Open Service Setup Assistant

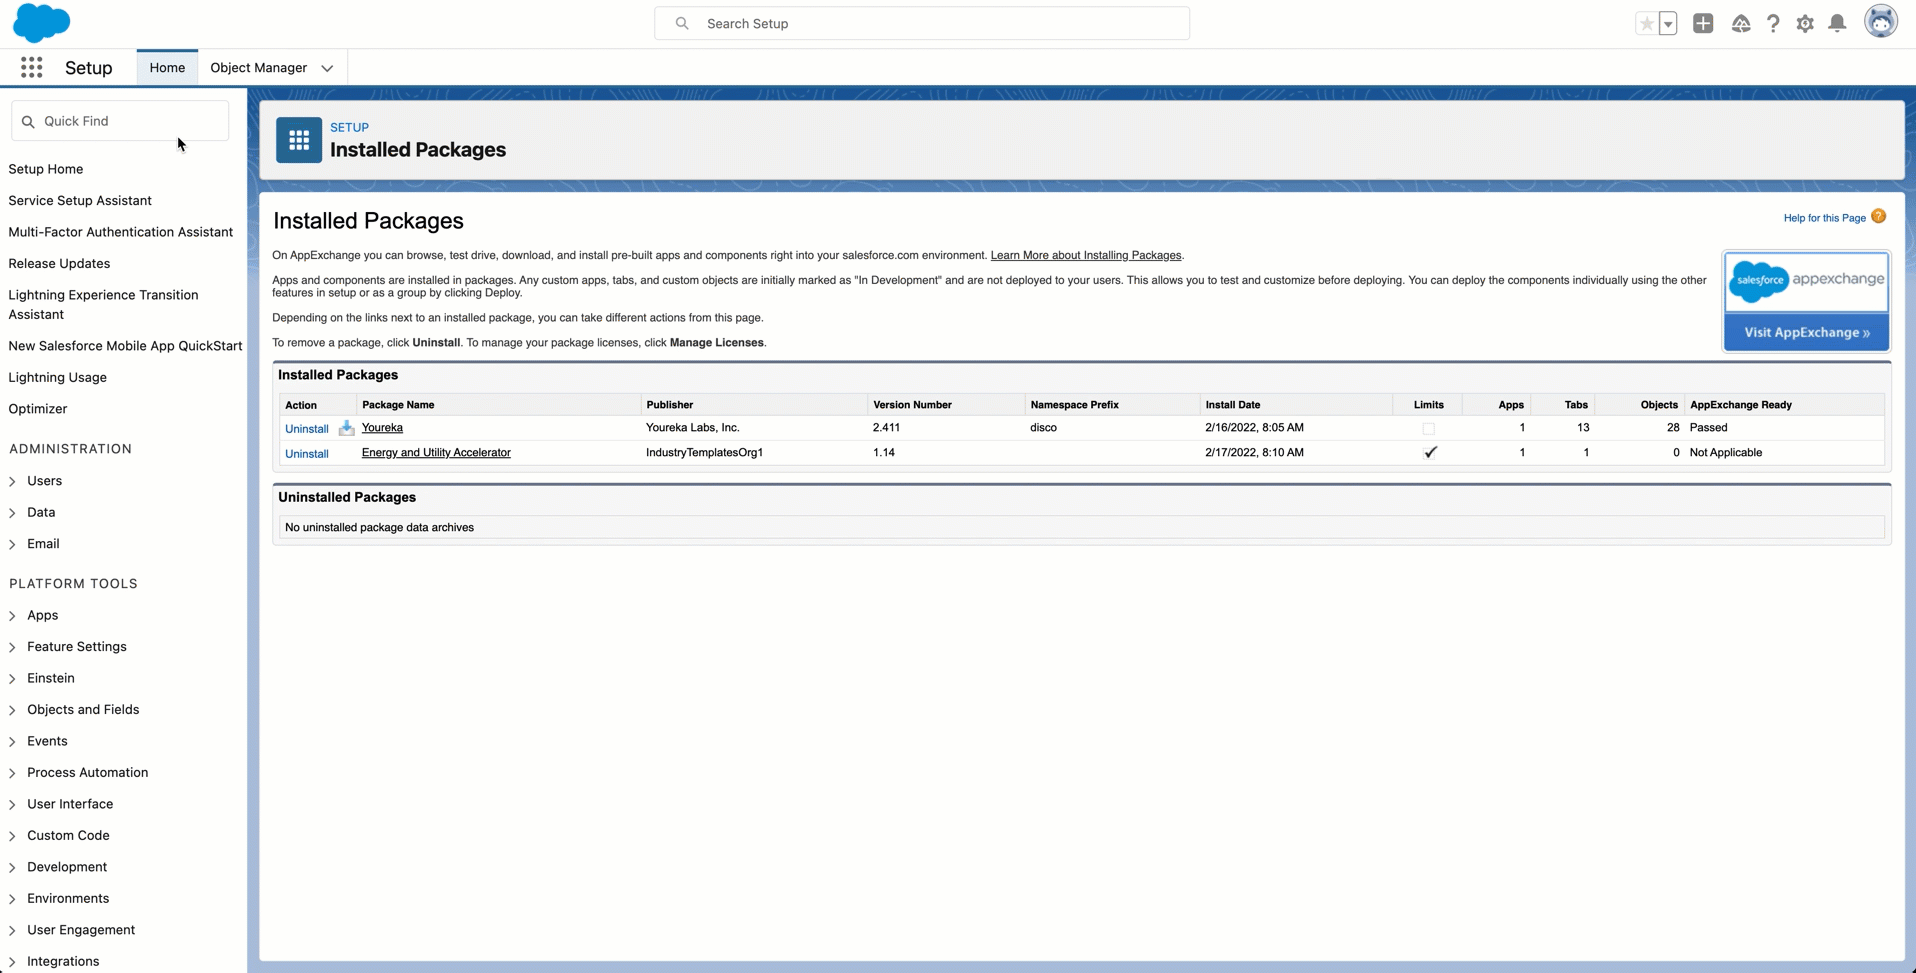[80, 200]
